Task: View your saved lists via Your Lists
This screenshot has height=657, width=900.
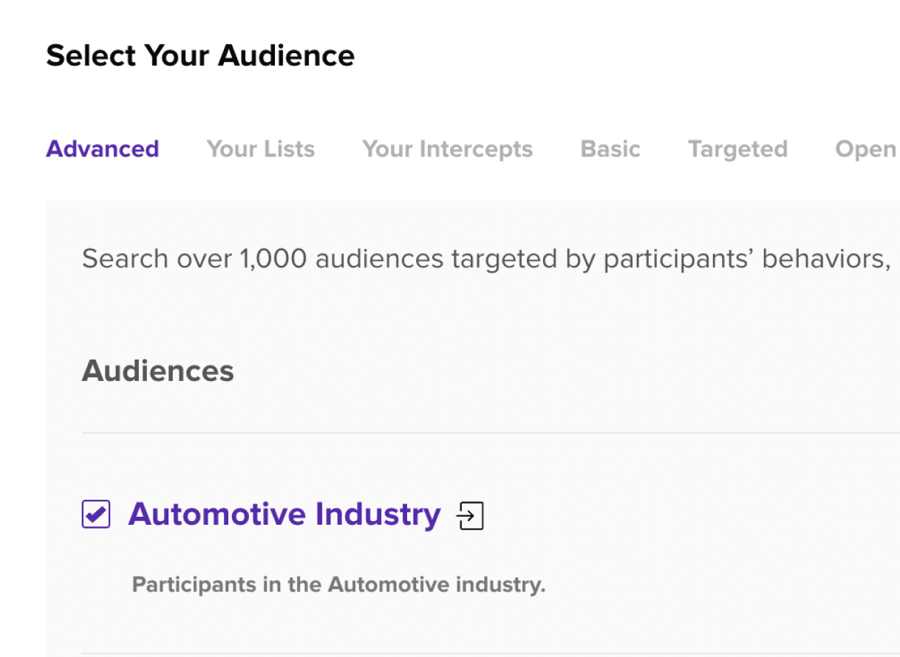Action: (261, 149)
